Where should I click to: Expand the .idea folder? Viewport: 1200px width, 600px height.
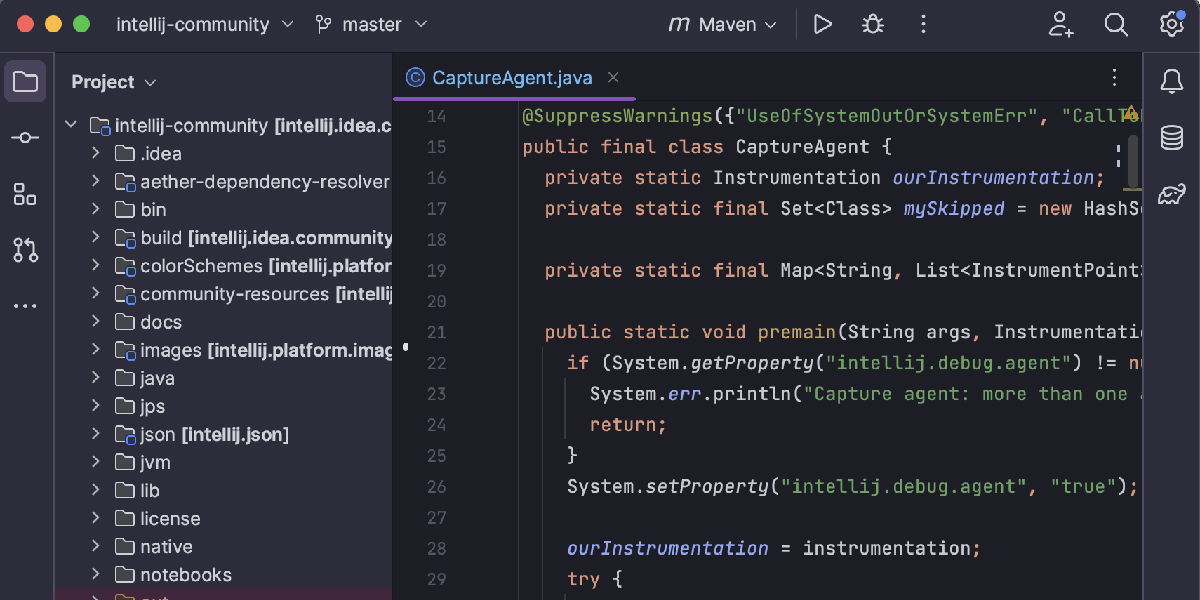tap(96, 153)
